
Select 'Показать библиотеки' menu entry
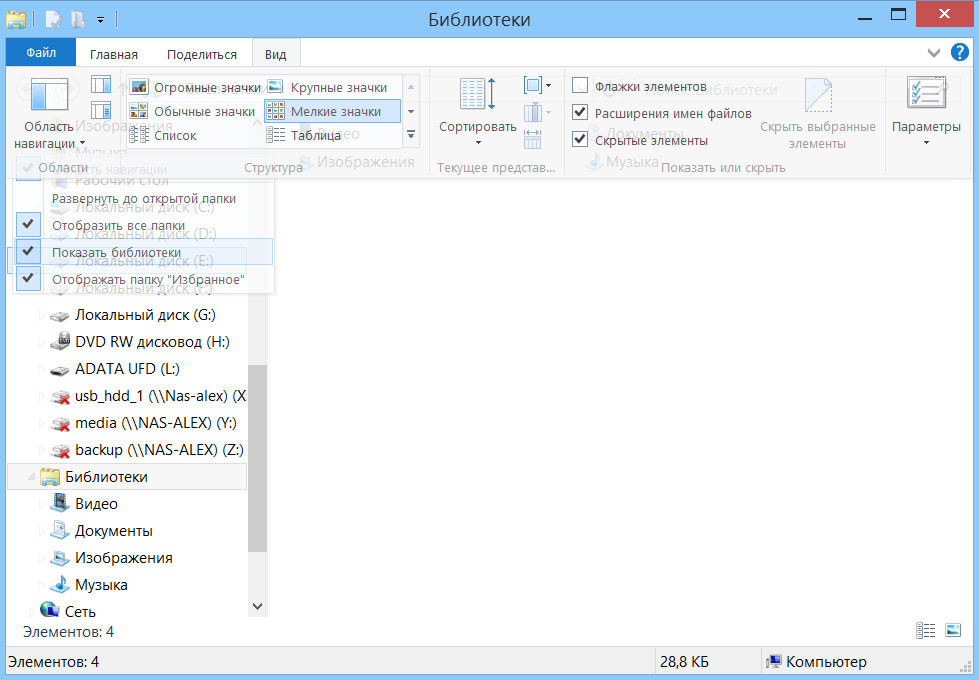point(116,252)
